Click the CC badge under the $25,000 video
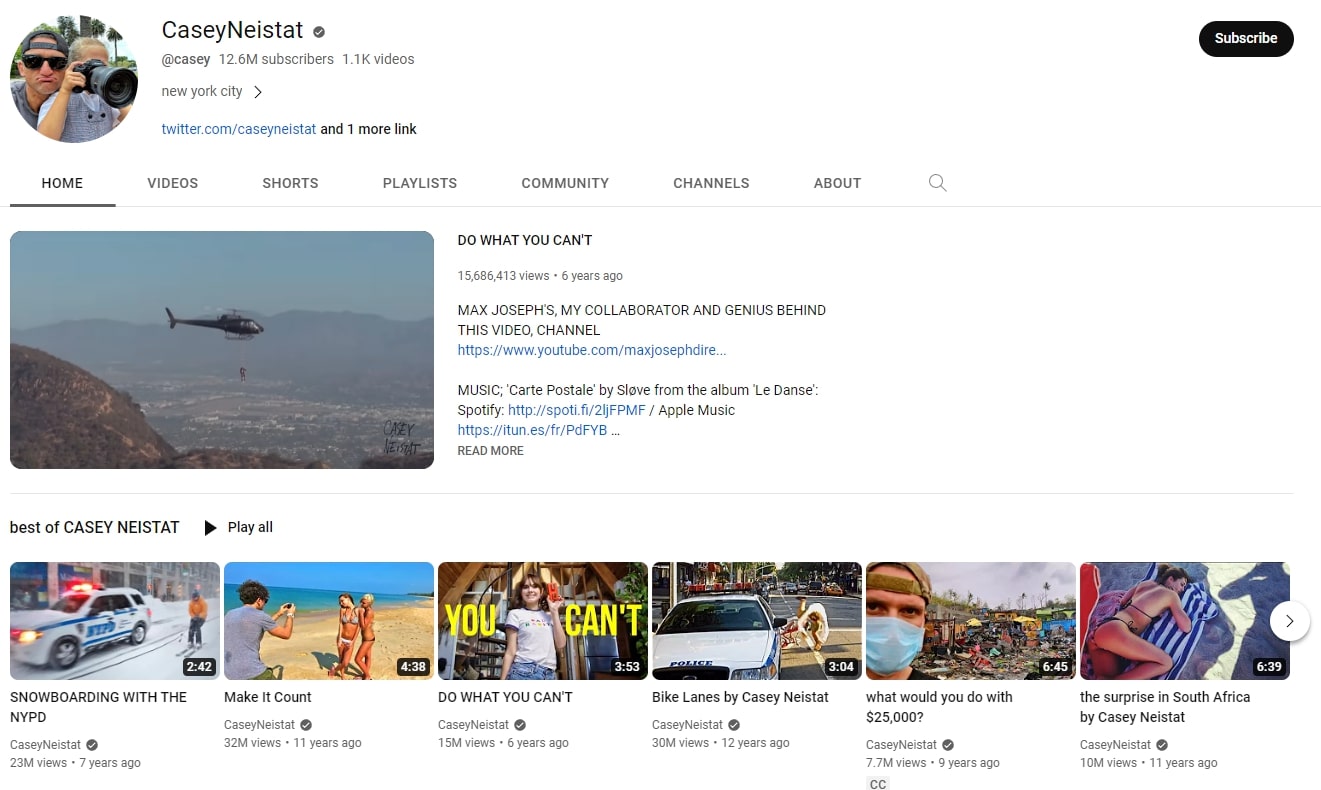This screenshot has height=790, width=1321. (878, 784)
